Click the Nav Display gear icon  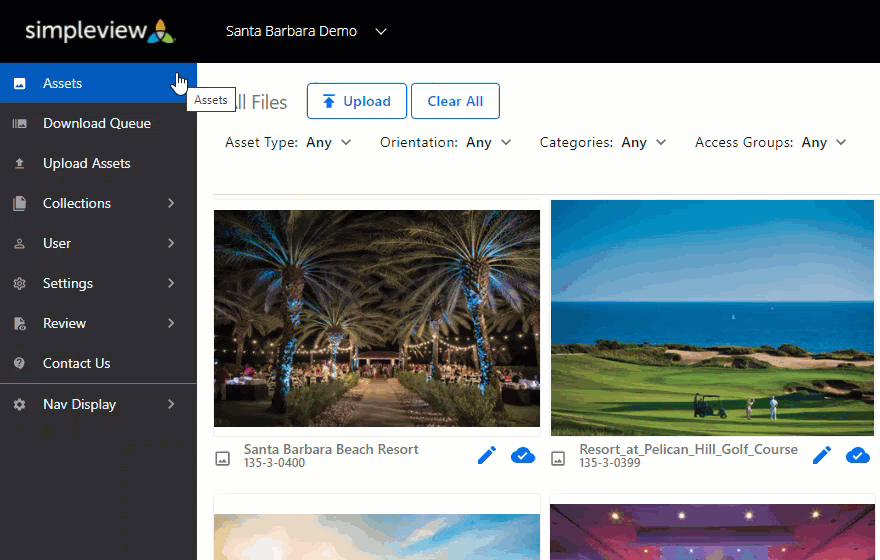(20, 404)
